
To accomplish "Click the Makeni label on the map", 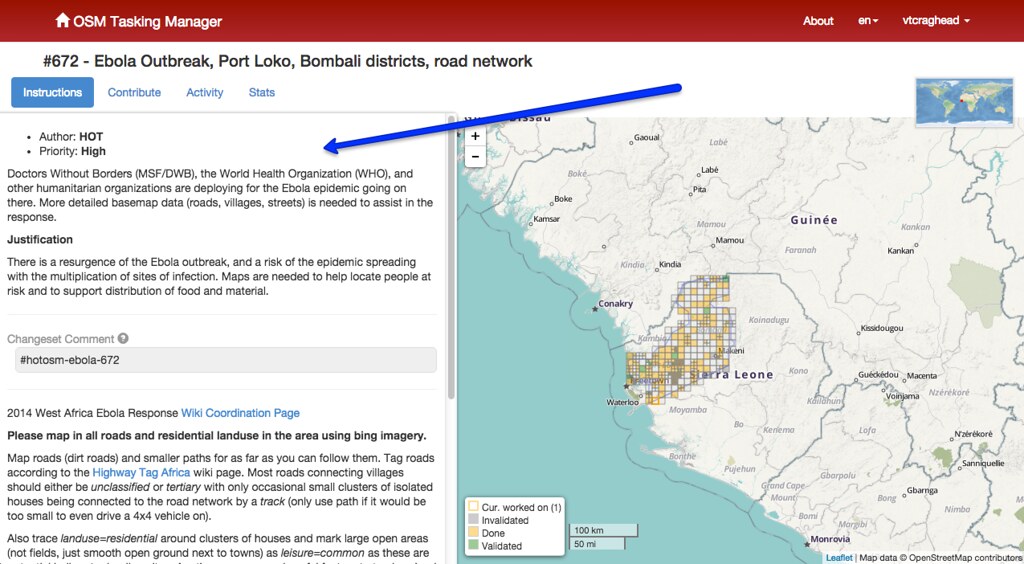I will (731, 351).
